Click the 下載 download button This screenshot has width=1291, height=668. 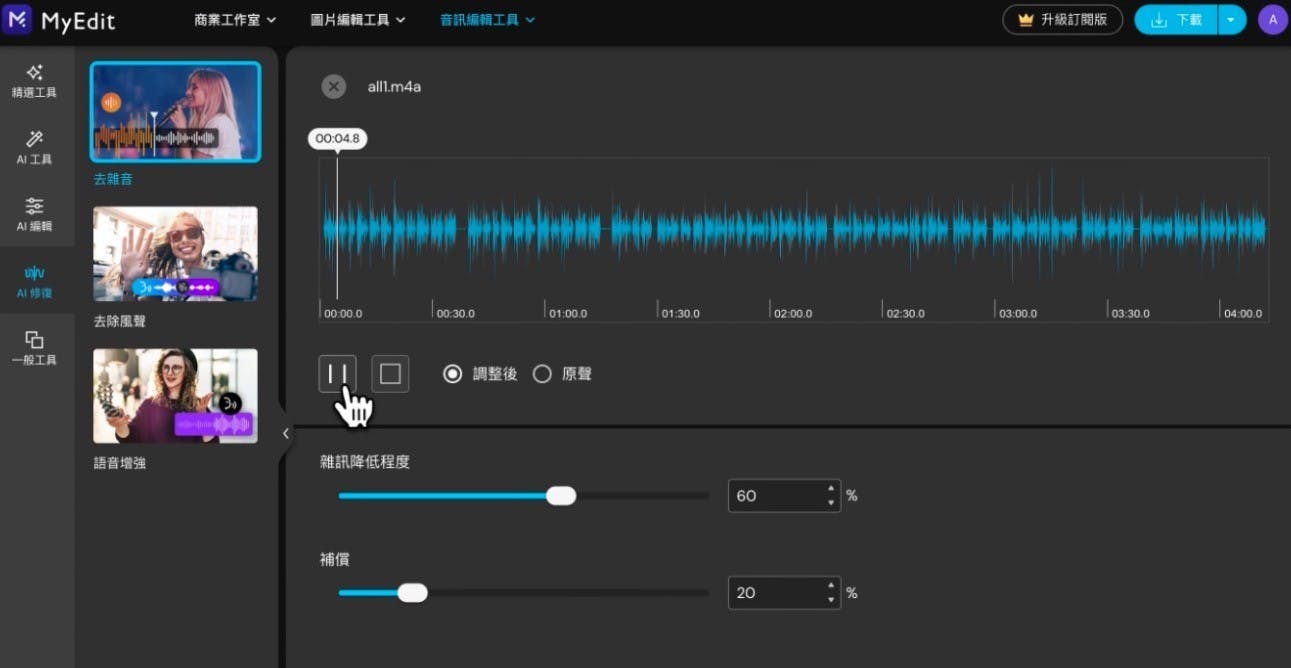[x=1176, y=20]
